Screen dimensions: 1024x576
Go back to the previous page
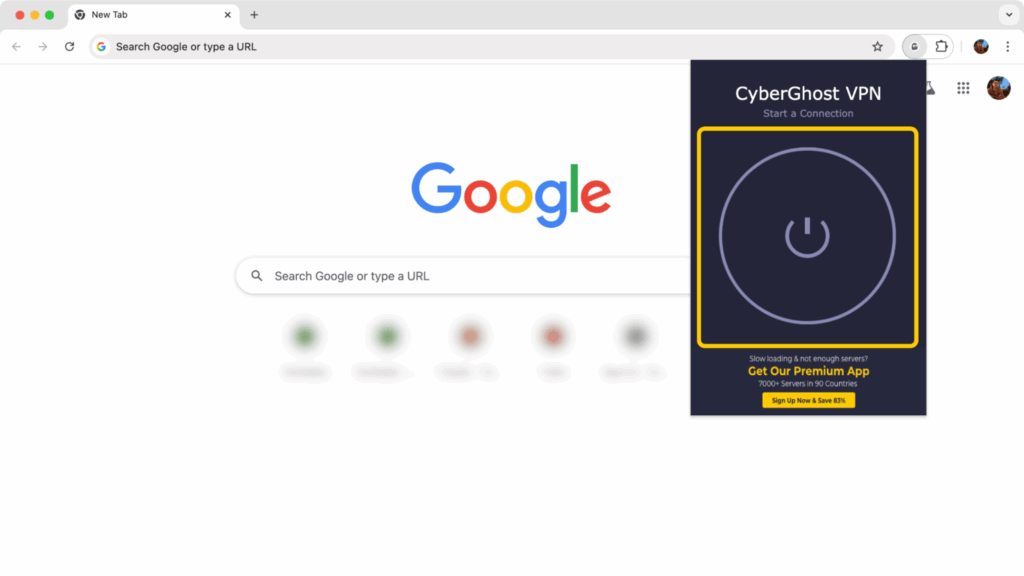click(x=16, y=46)
